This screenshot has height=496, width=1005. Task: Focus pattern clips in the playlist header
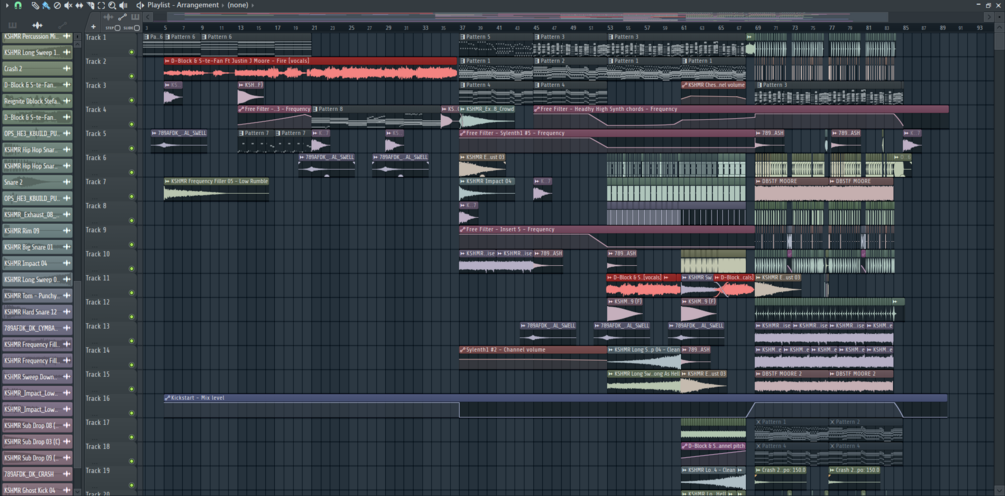[135, 17]
